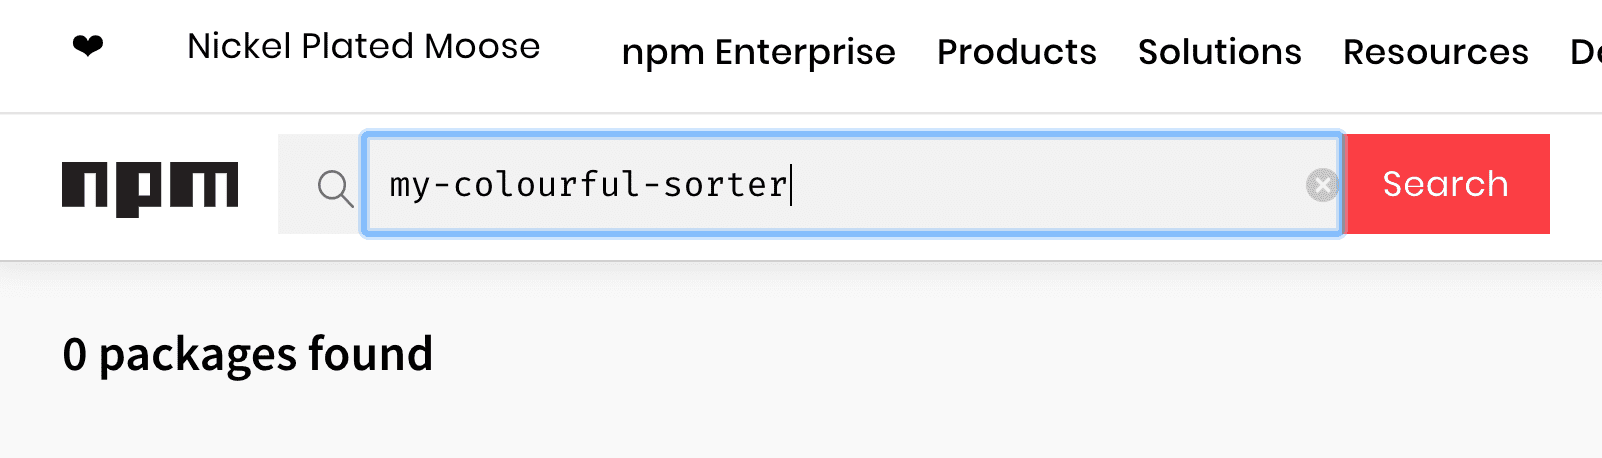Open the npm logo home link

pyautogui.click(x=150, y=189)
